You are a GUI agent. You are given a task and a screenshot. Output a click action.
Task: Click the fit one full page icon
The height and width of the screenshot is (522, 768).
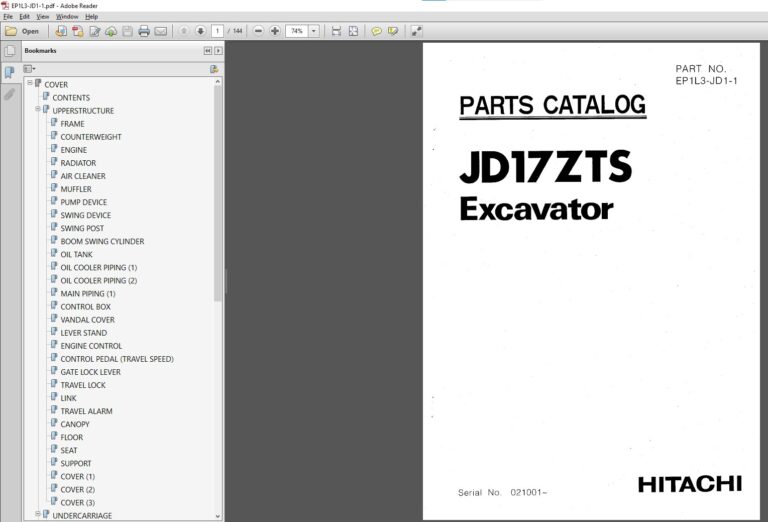(353, 31)
